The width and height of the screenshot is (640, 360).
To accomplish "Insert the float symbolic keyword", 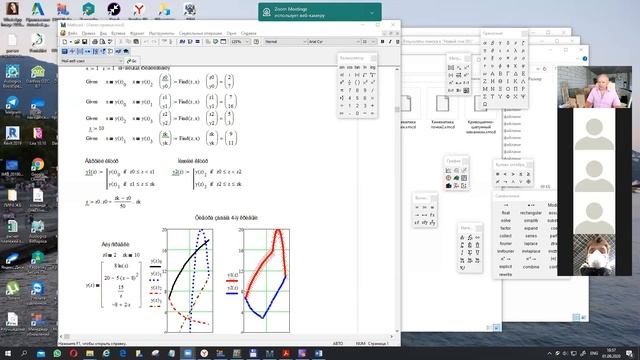I will pos(506,213).
